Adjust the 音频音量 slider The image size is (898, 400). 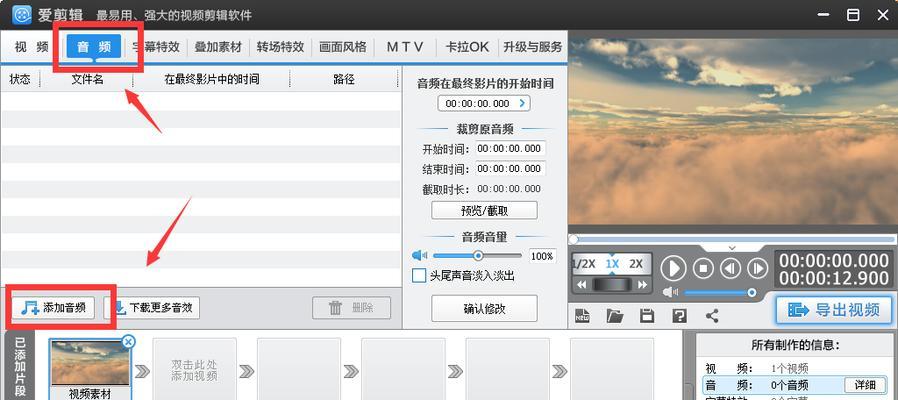pos(478,256)
